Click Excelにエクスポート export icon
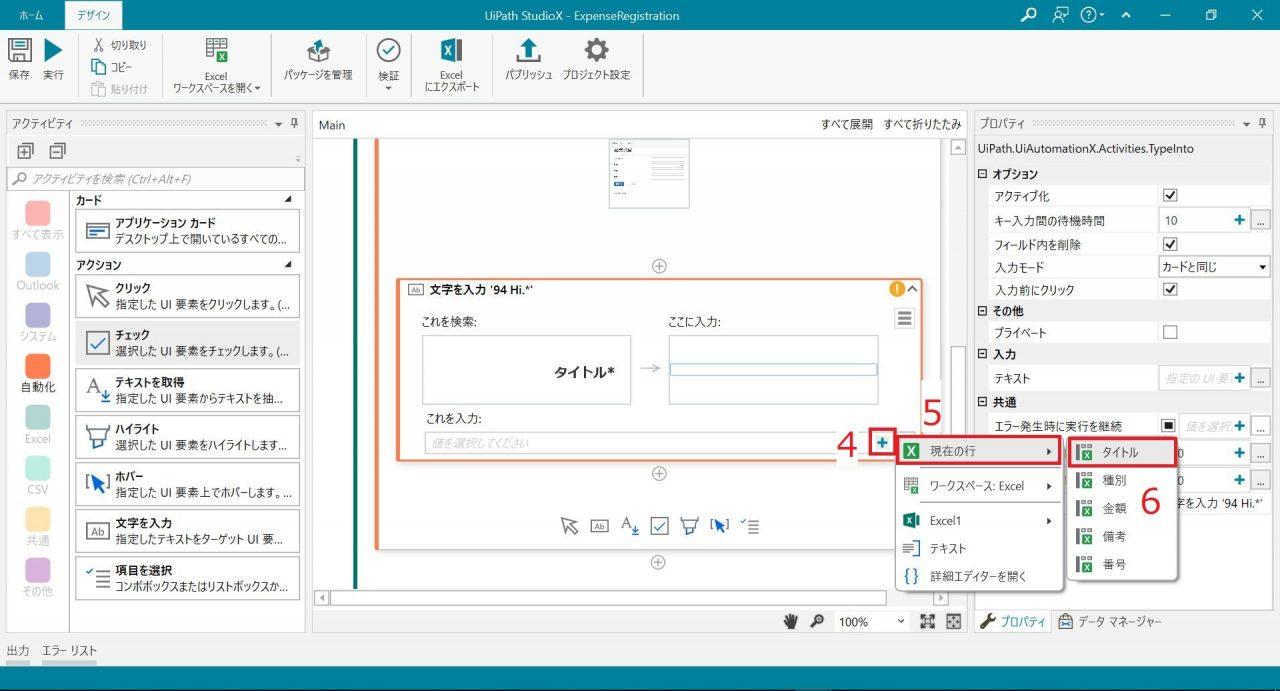Viewport: 1280px width, 691px height. click(x=451, y=66)
